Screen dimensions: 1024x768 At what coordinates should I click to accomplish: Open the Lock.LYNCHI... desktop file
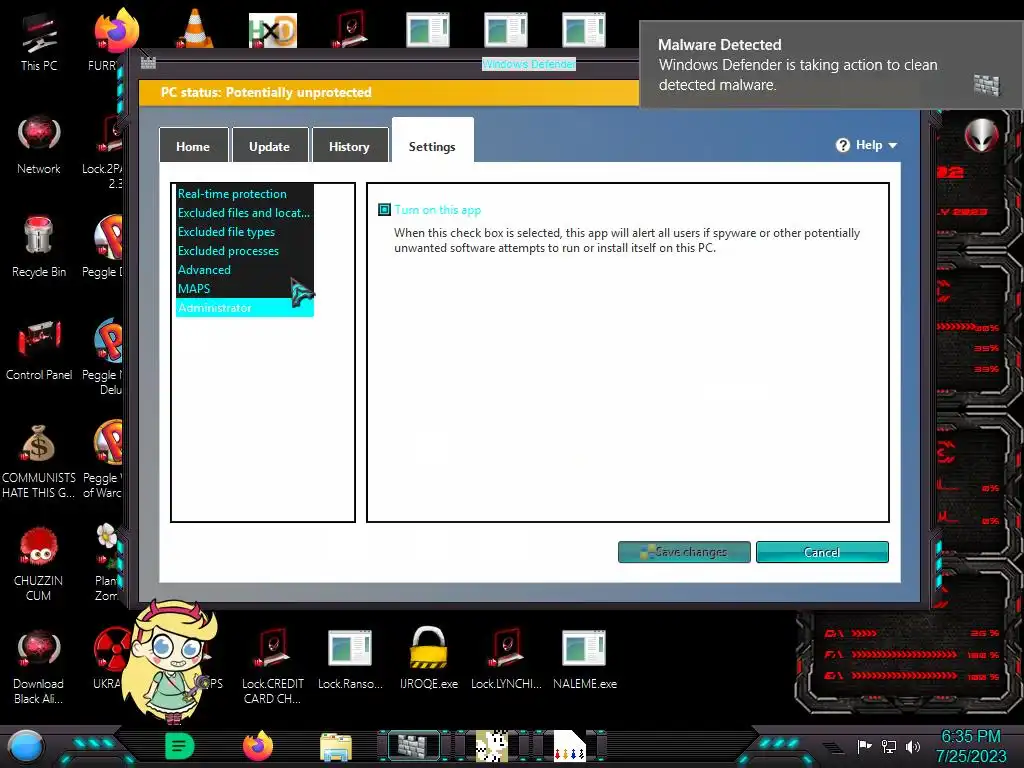(x=506, y=660)
